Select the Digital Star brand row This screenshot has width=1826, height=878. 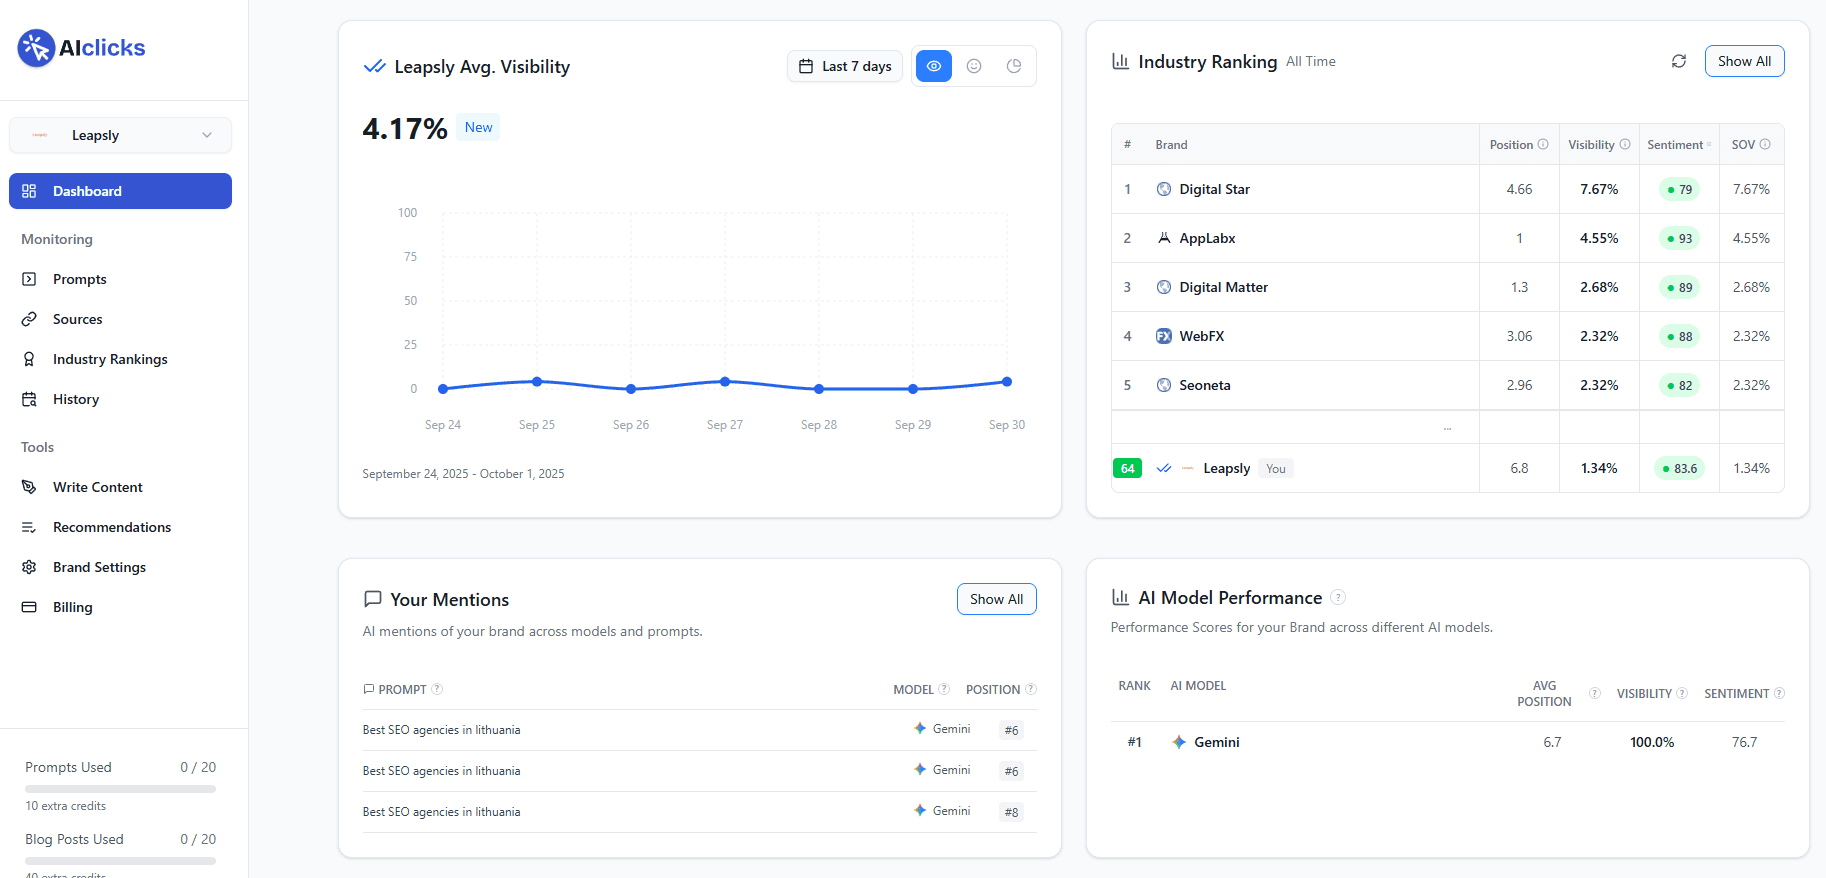point(1448,189)
